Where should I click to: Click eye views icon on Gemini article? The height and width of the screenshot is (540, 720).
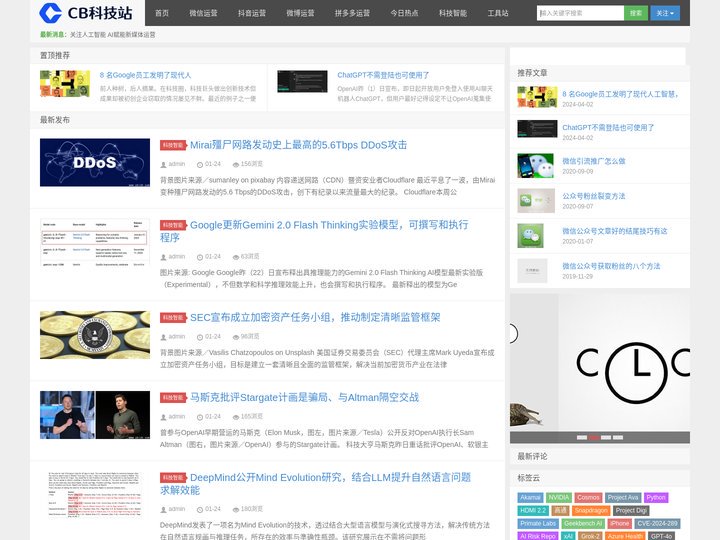(236, 257)
